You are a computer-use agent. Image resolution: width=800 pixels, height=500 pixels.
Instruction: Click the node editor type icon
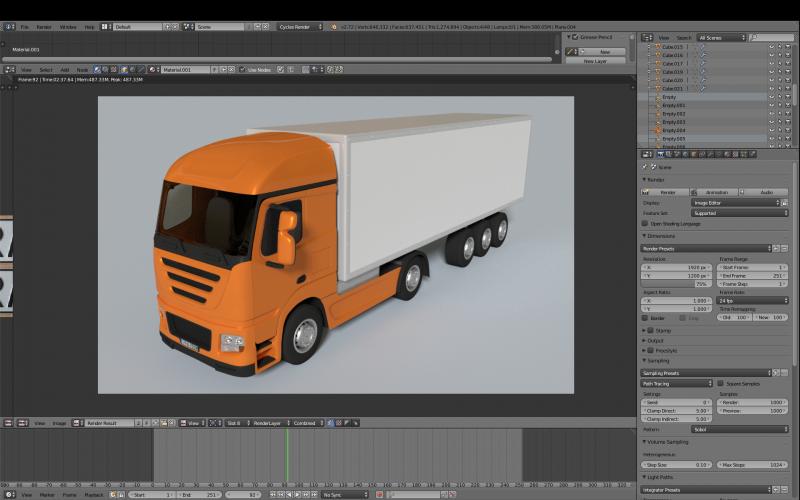point(9,69)
